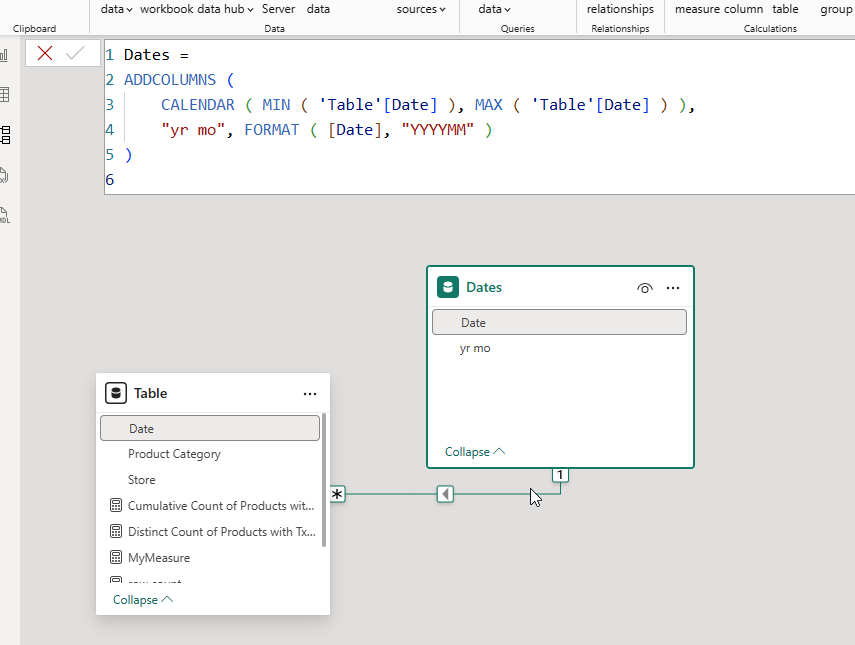Screen dimensions: 855x645
Task: Click New group in the ribbon
Action: coord(836,9)
